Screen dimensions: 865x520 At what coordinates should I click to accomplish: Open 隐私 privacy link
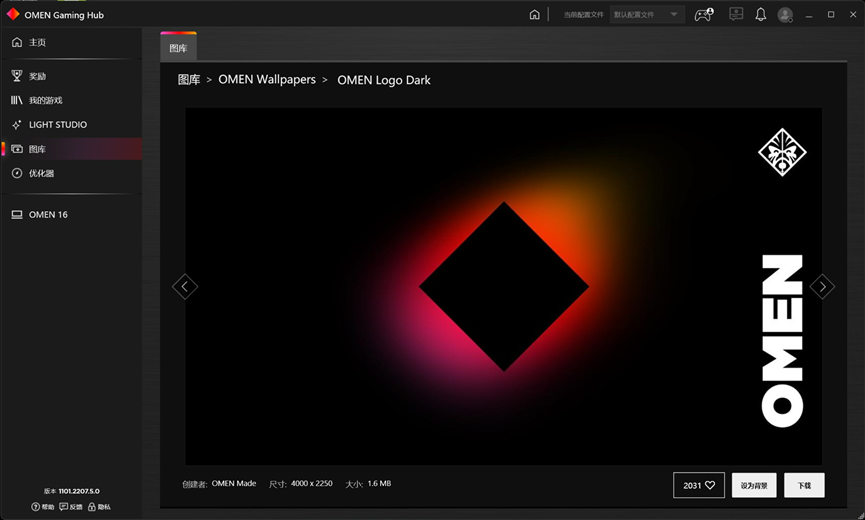pos(99,507)
